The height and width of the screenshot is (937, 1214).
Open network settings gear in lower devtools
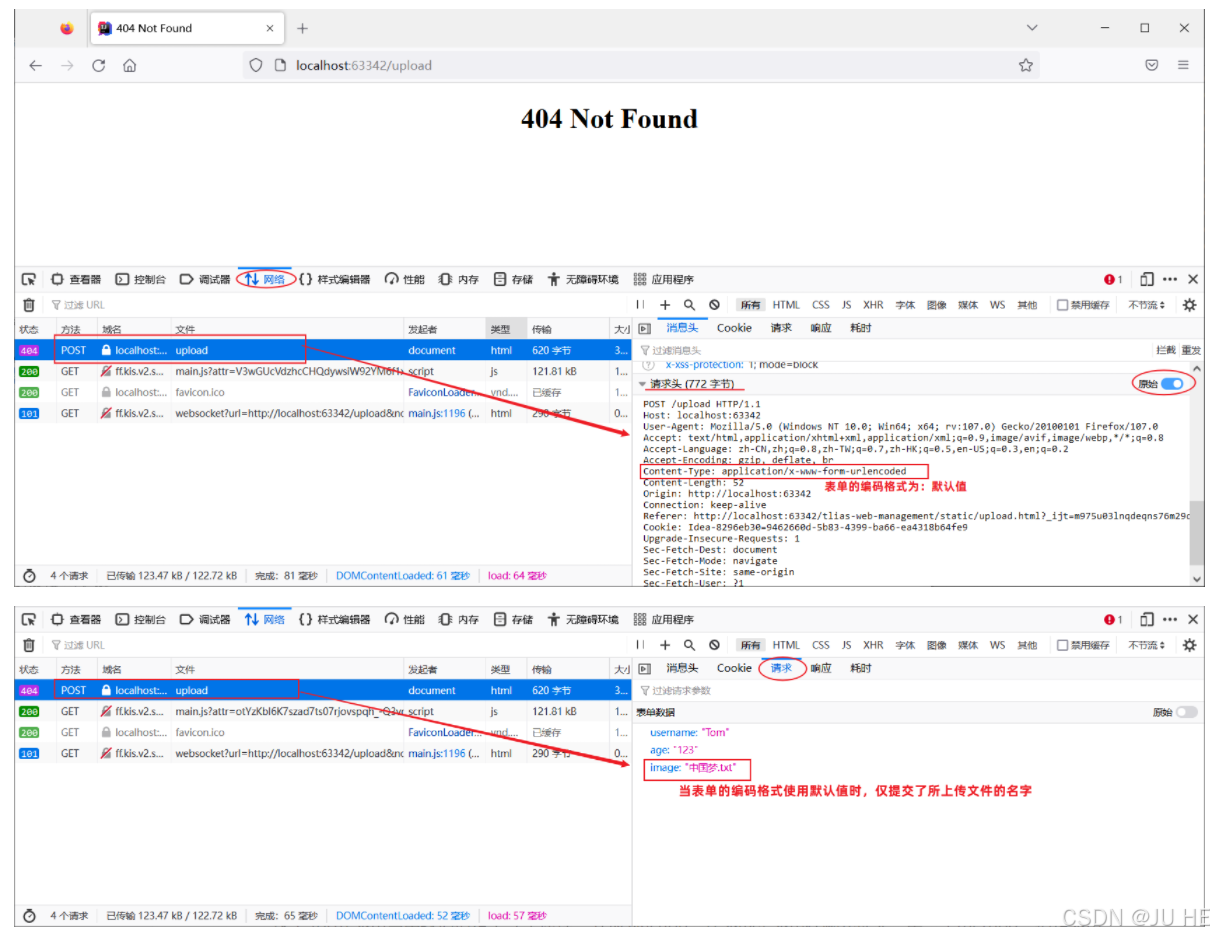(x=1189, y=645)
